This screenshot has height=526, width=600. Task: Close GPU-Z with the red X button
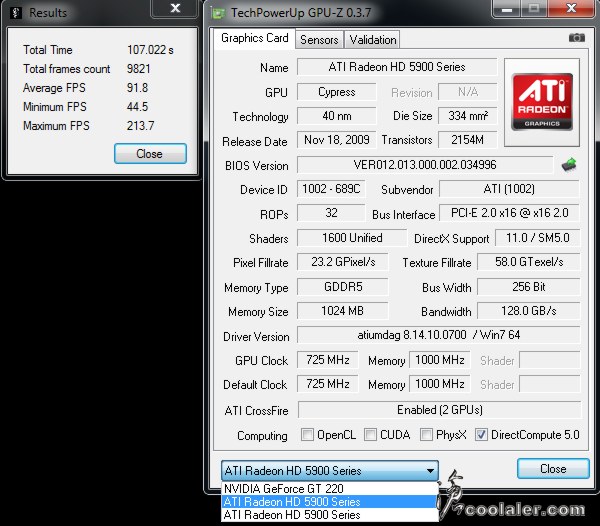(571, 8)
